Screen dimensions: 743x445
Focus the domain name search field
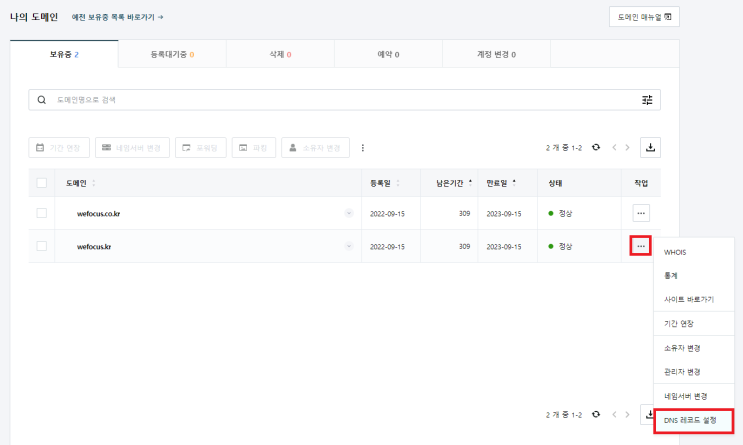point(344,100)
